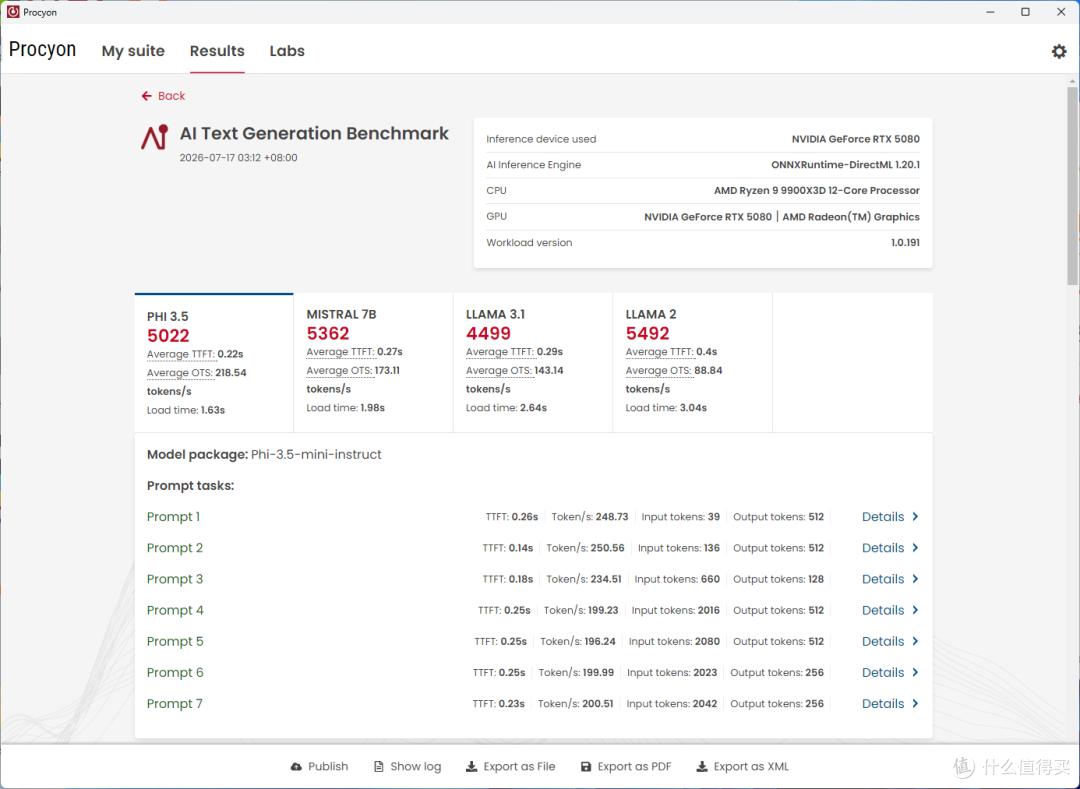Click the Publish button
The height and width of the screenshot is (789, 1080).
point(320,766)
